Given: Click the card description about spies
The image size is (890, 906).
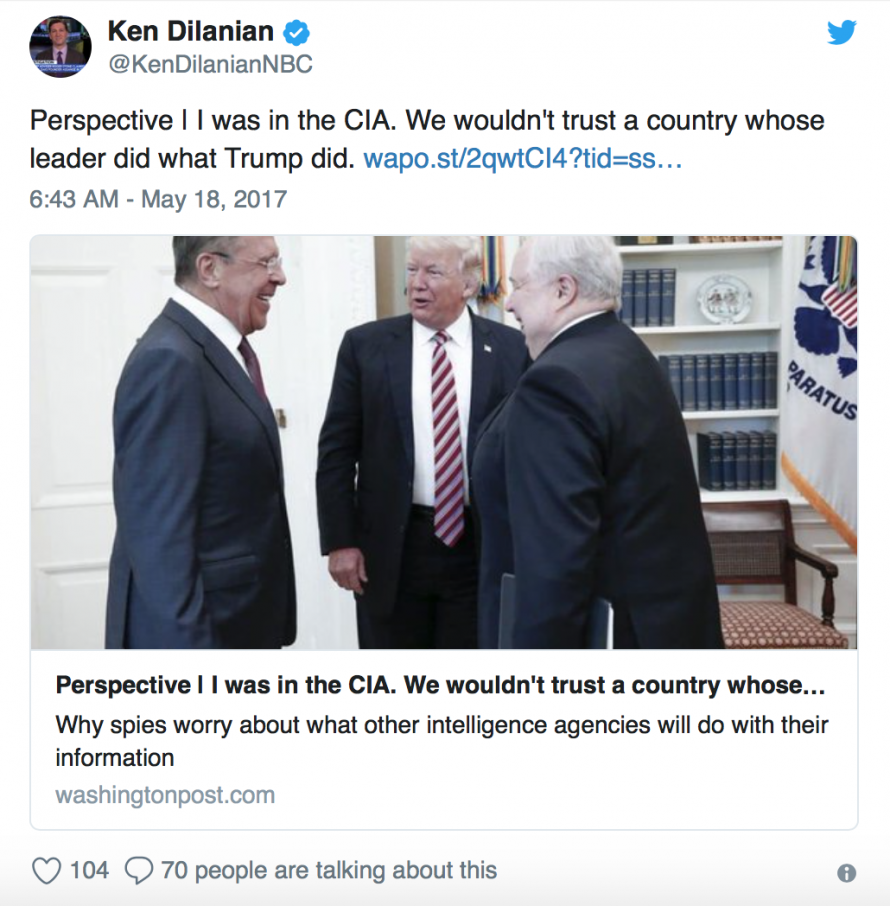Looking at the screenshot, I should point(442,741).
